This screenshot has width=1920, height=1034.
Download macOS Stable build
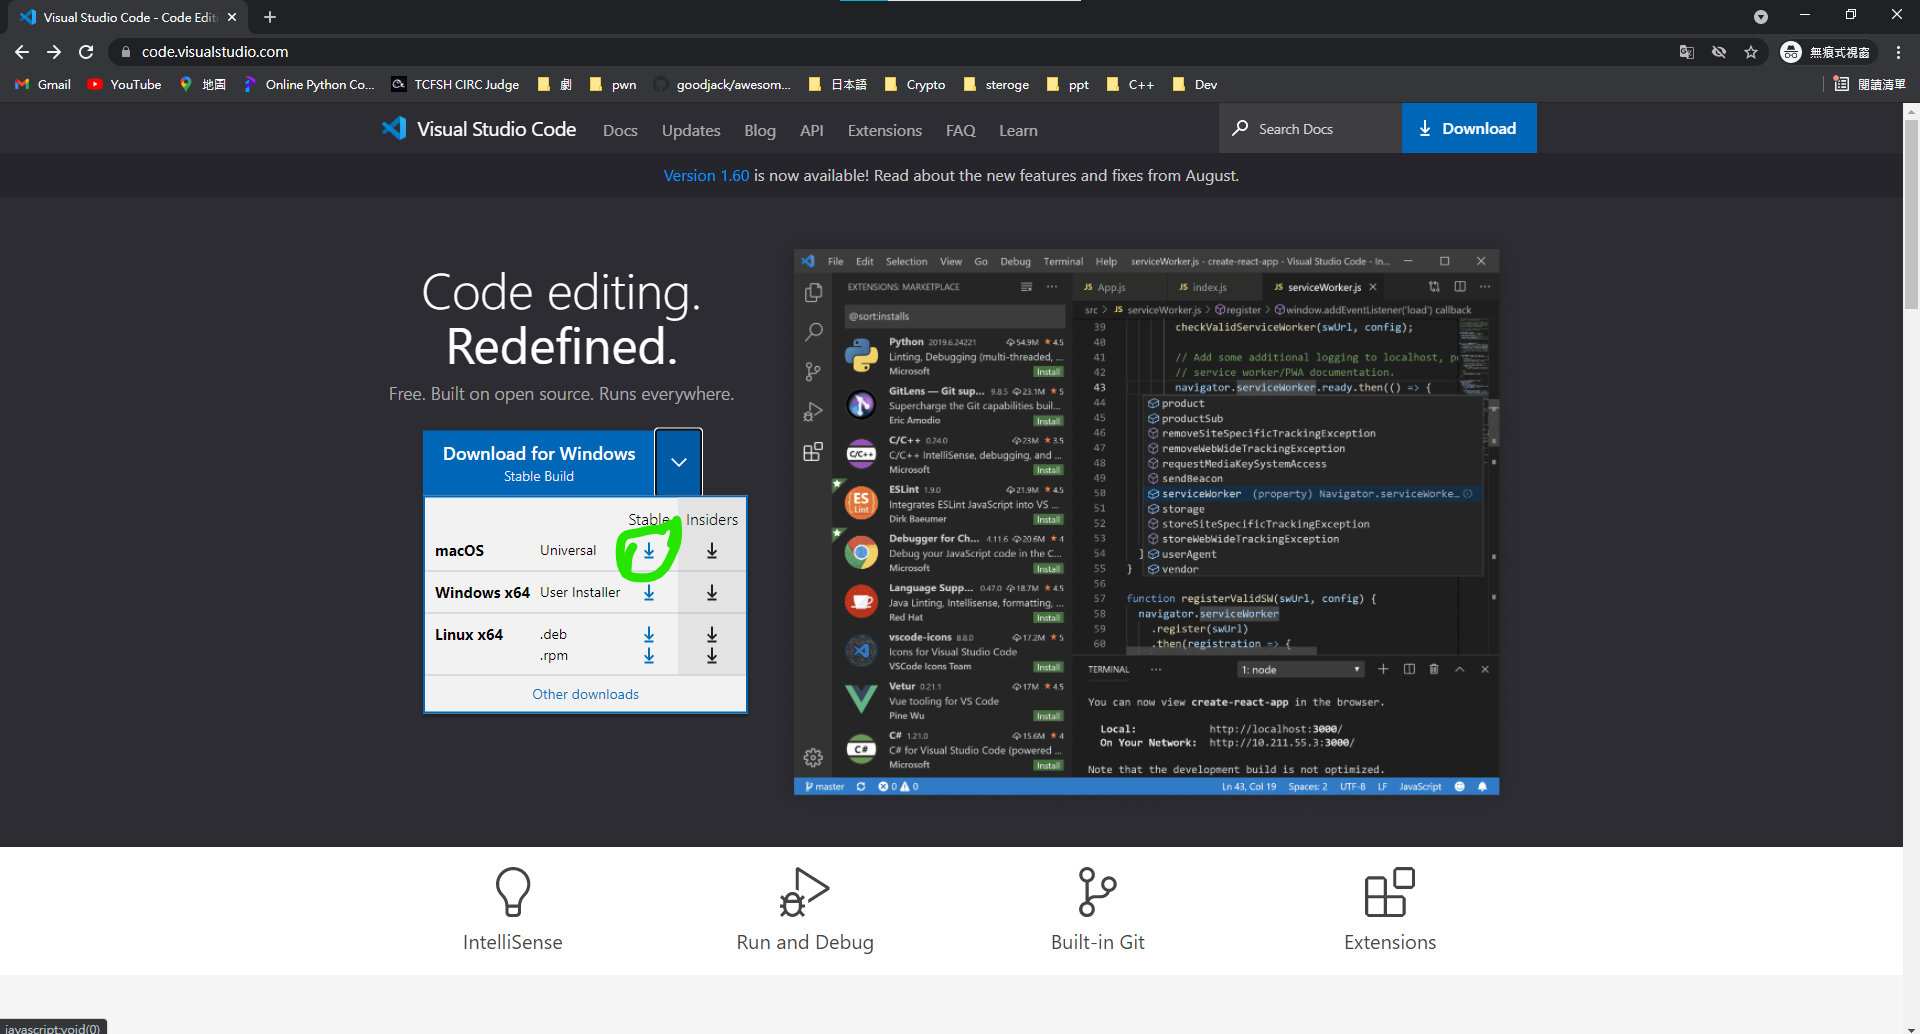tap(649, 551)
